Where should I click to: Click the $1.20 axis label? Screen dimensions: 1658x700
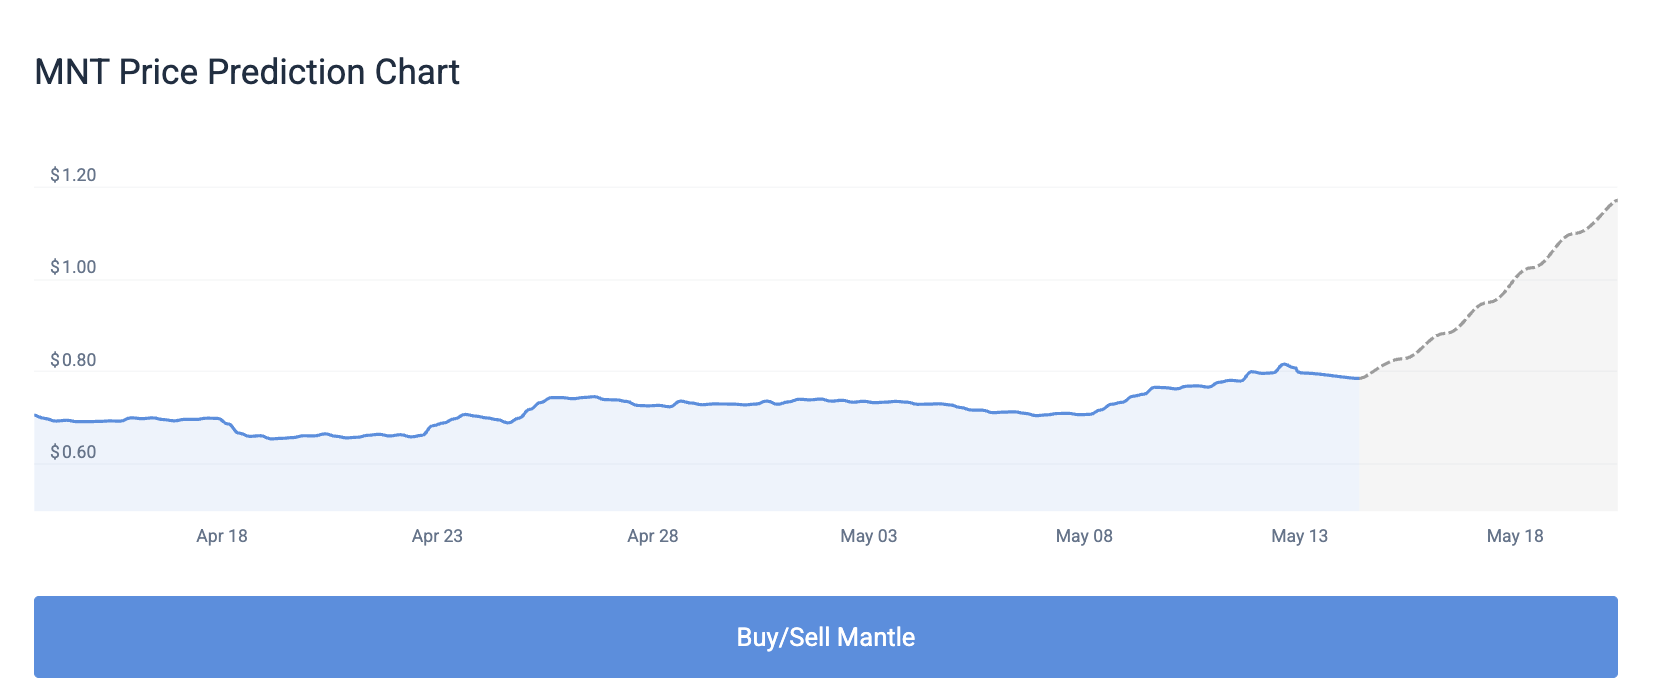click(x=74, y=174)
